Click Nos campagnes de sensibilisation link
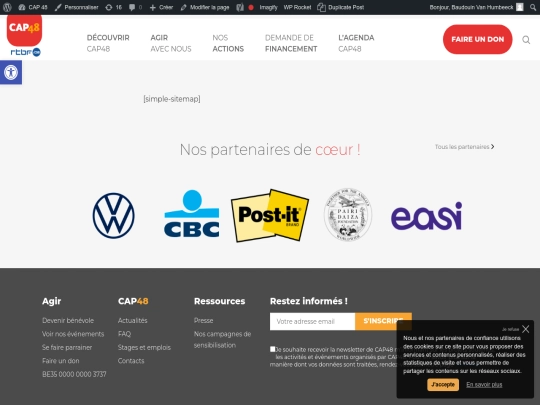 click(x=222, y=340)
